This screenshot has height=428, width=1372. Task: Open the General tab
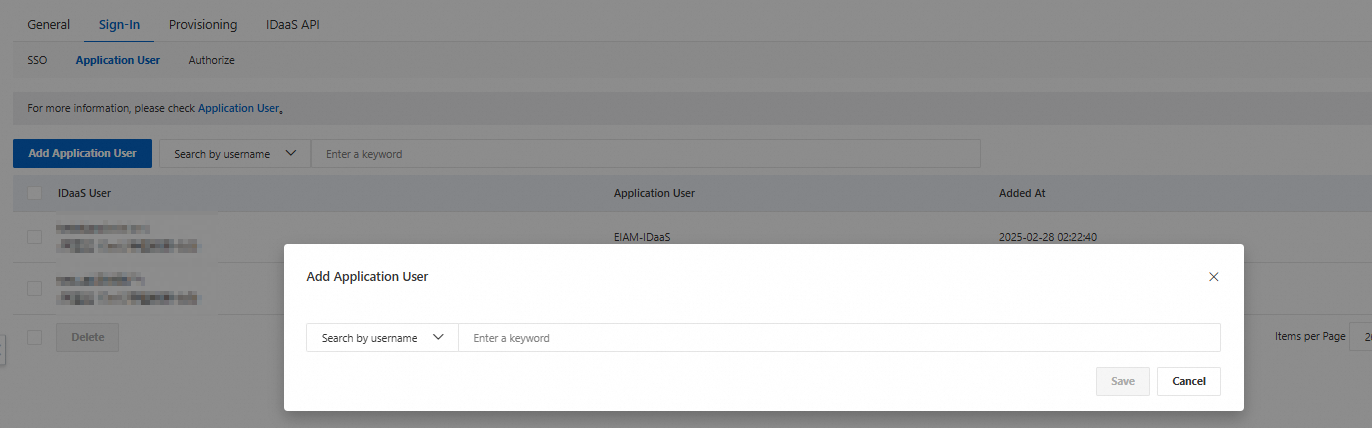coord(48,24)
